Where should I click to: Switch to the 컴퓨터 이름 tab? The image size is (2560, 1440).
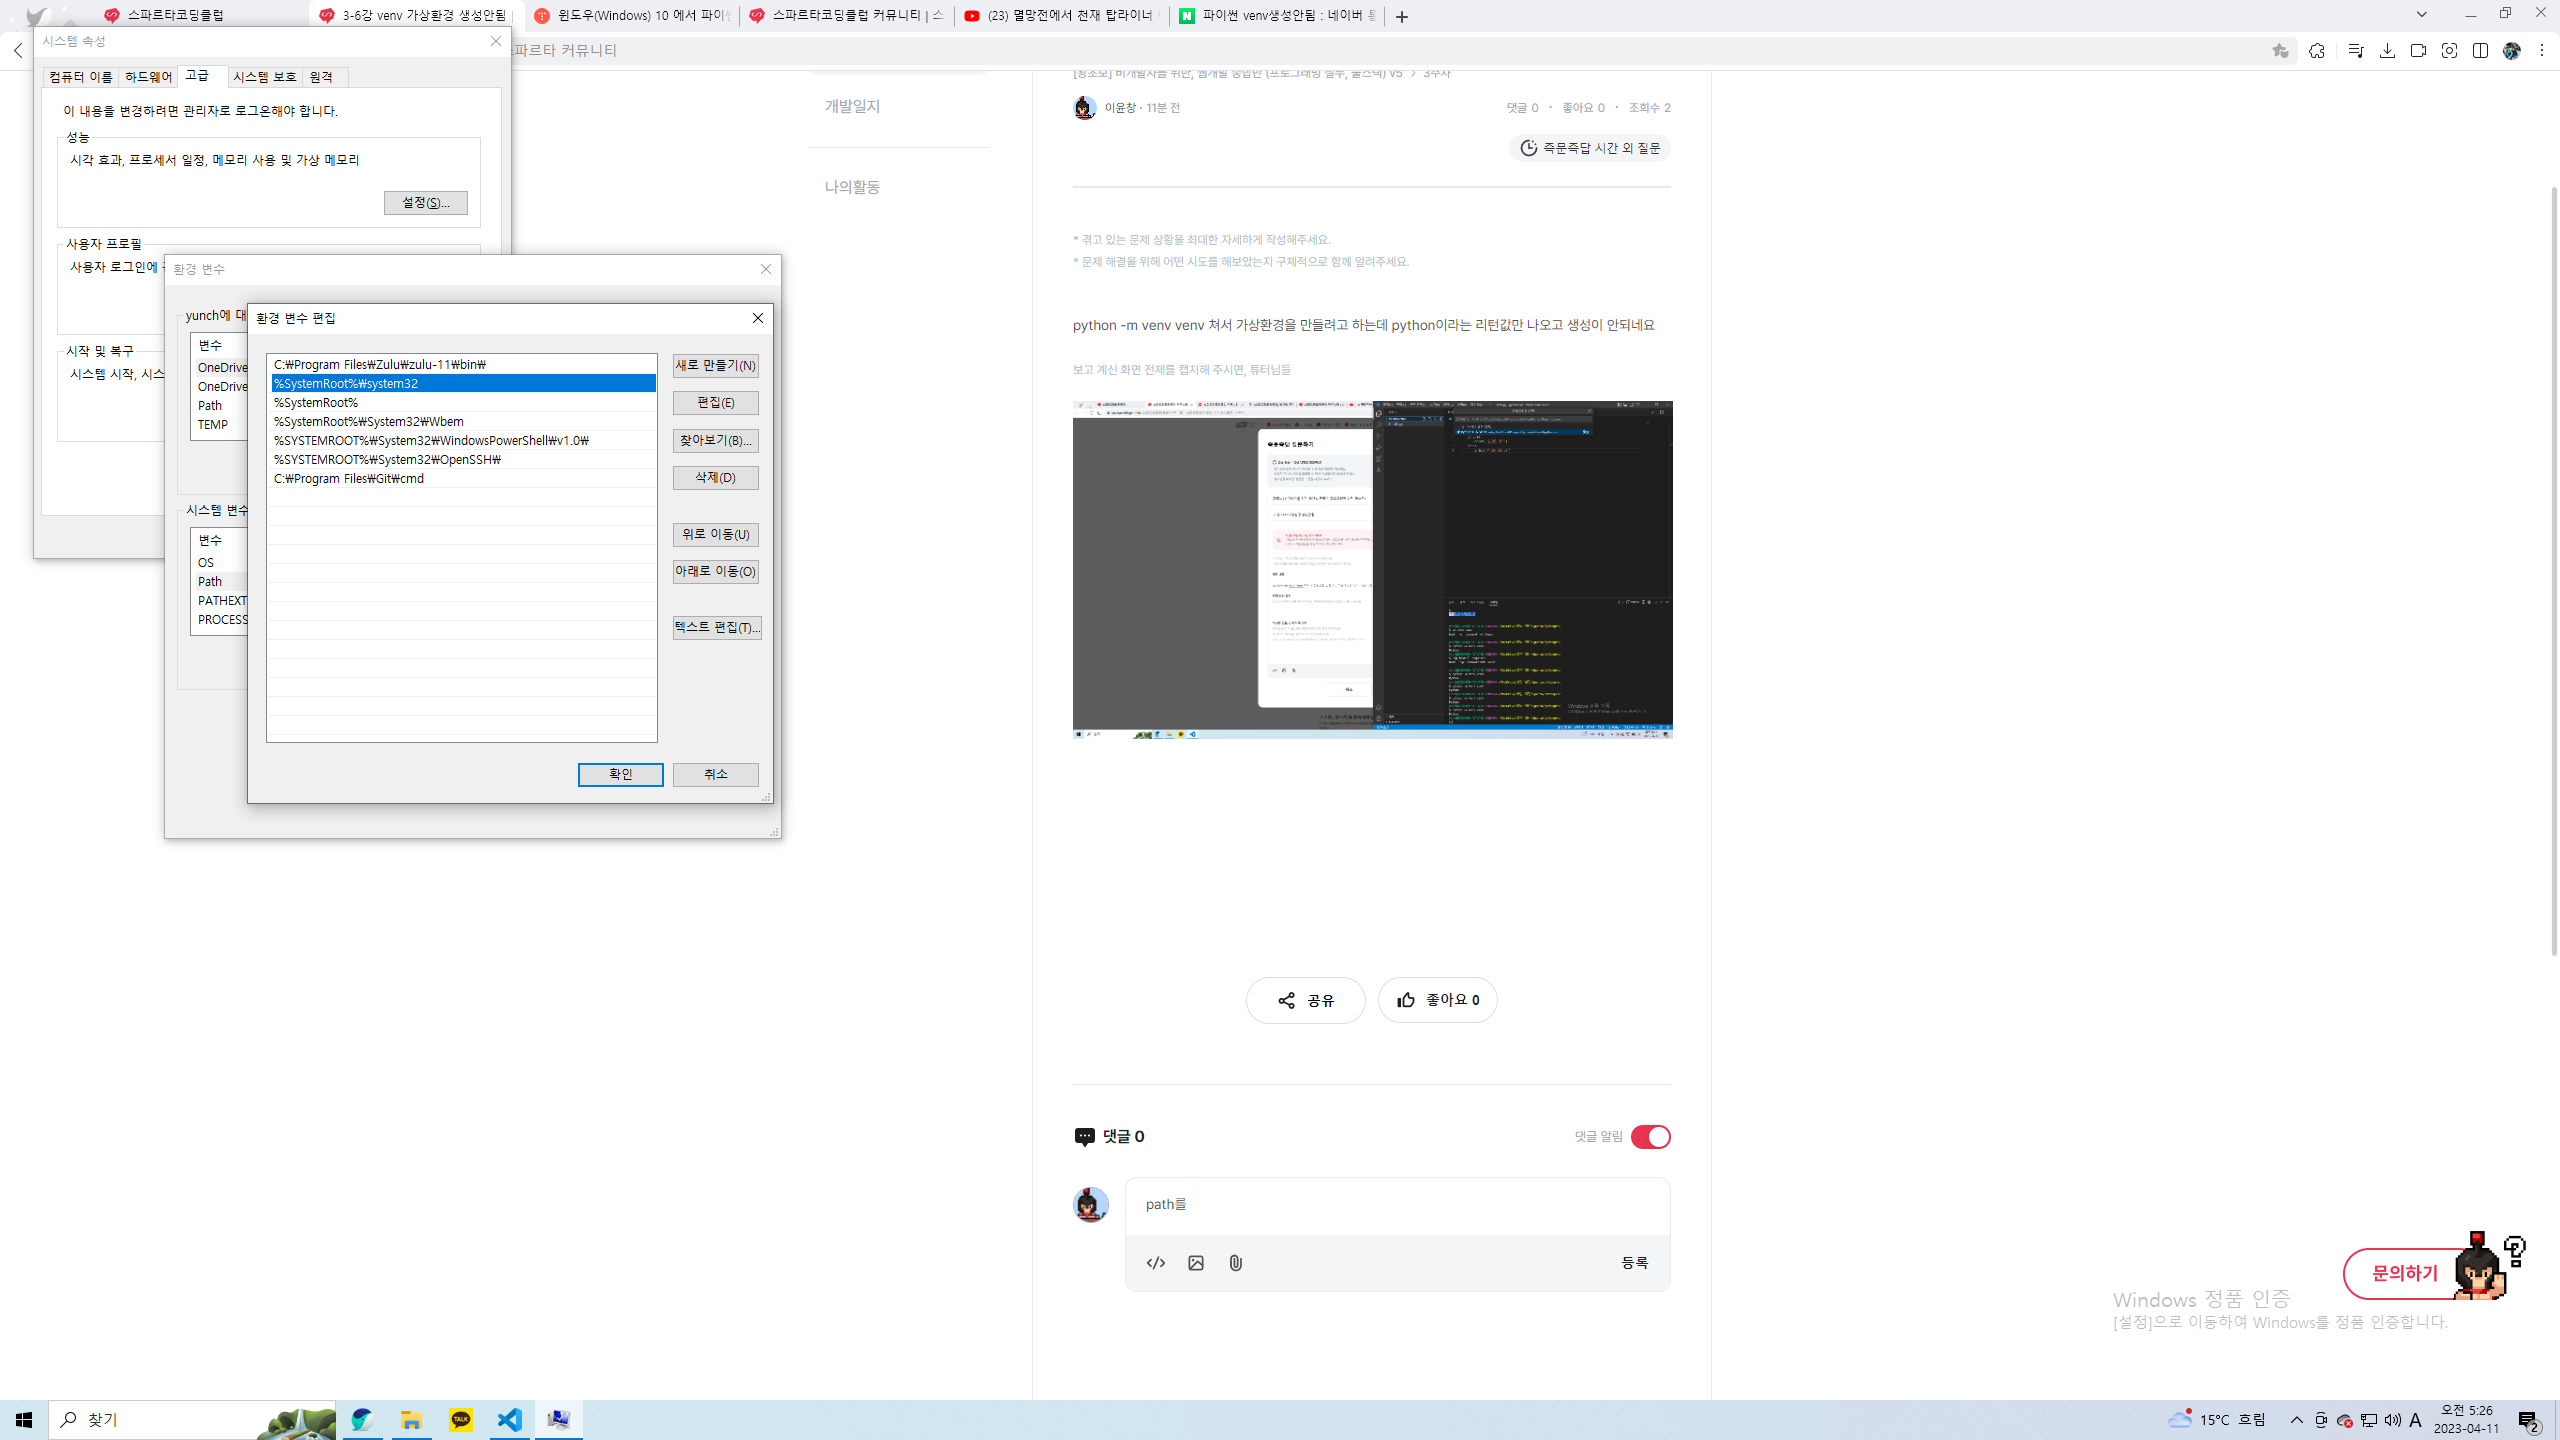click(81, 77)
